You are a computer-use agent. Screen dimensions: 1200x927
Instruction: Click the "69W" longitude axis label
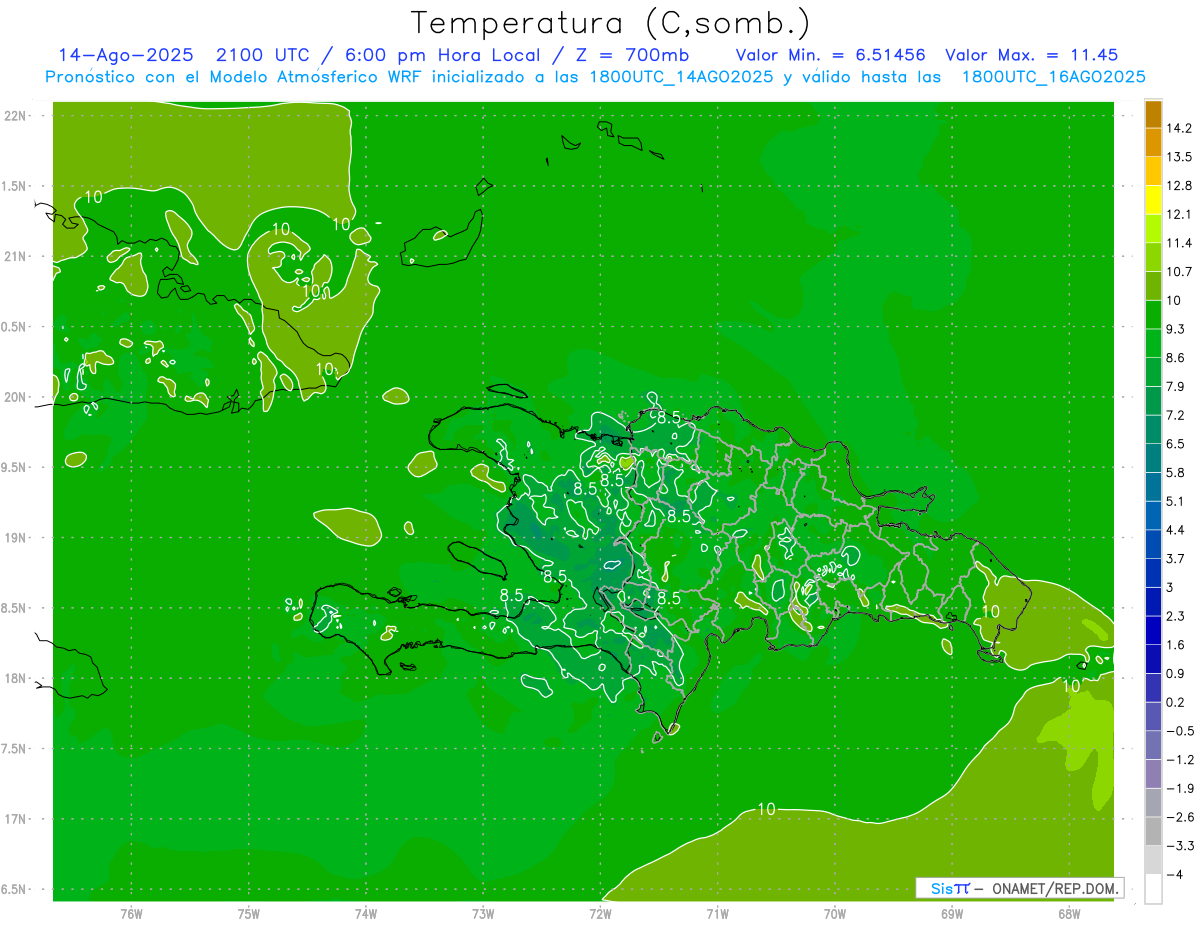pyautogui.click(x=951, y=913)
